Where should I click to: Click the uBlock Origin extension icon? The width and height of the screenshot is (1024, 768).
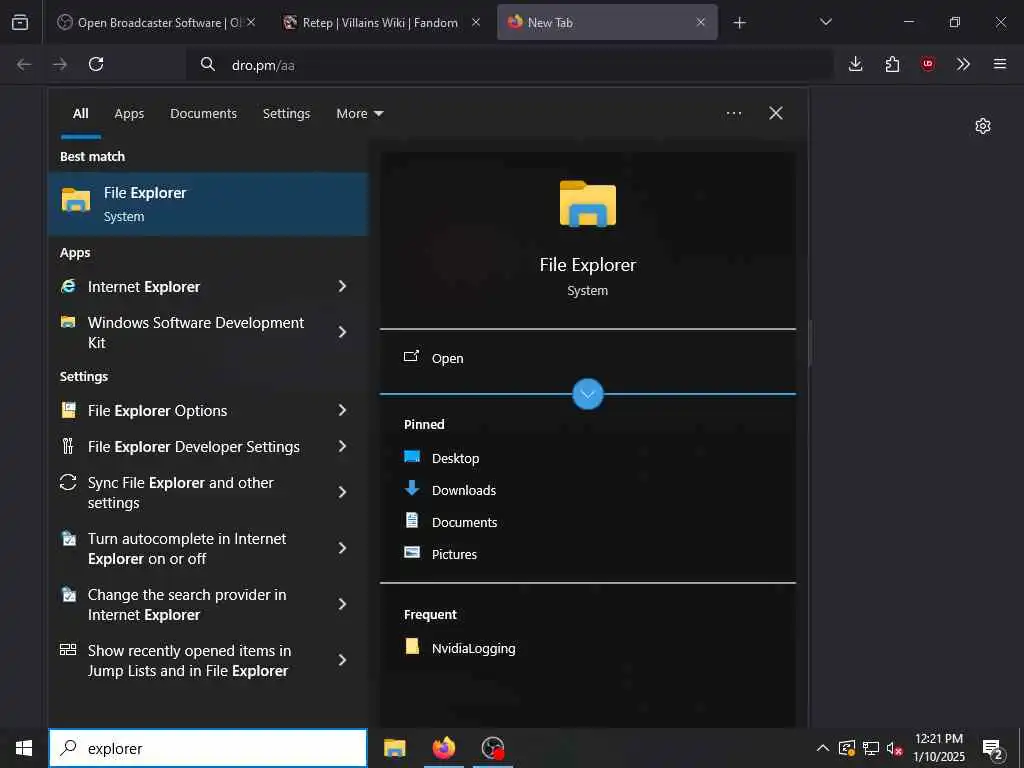coord(928,64)
